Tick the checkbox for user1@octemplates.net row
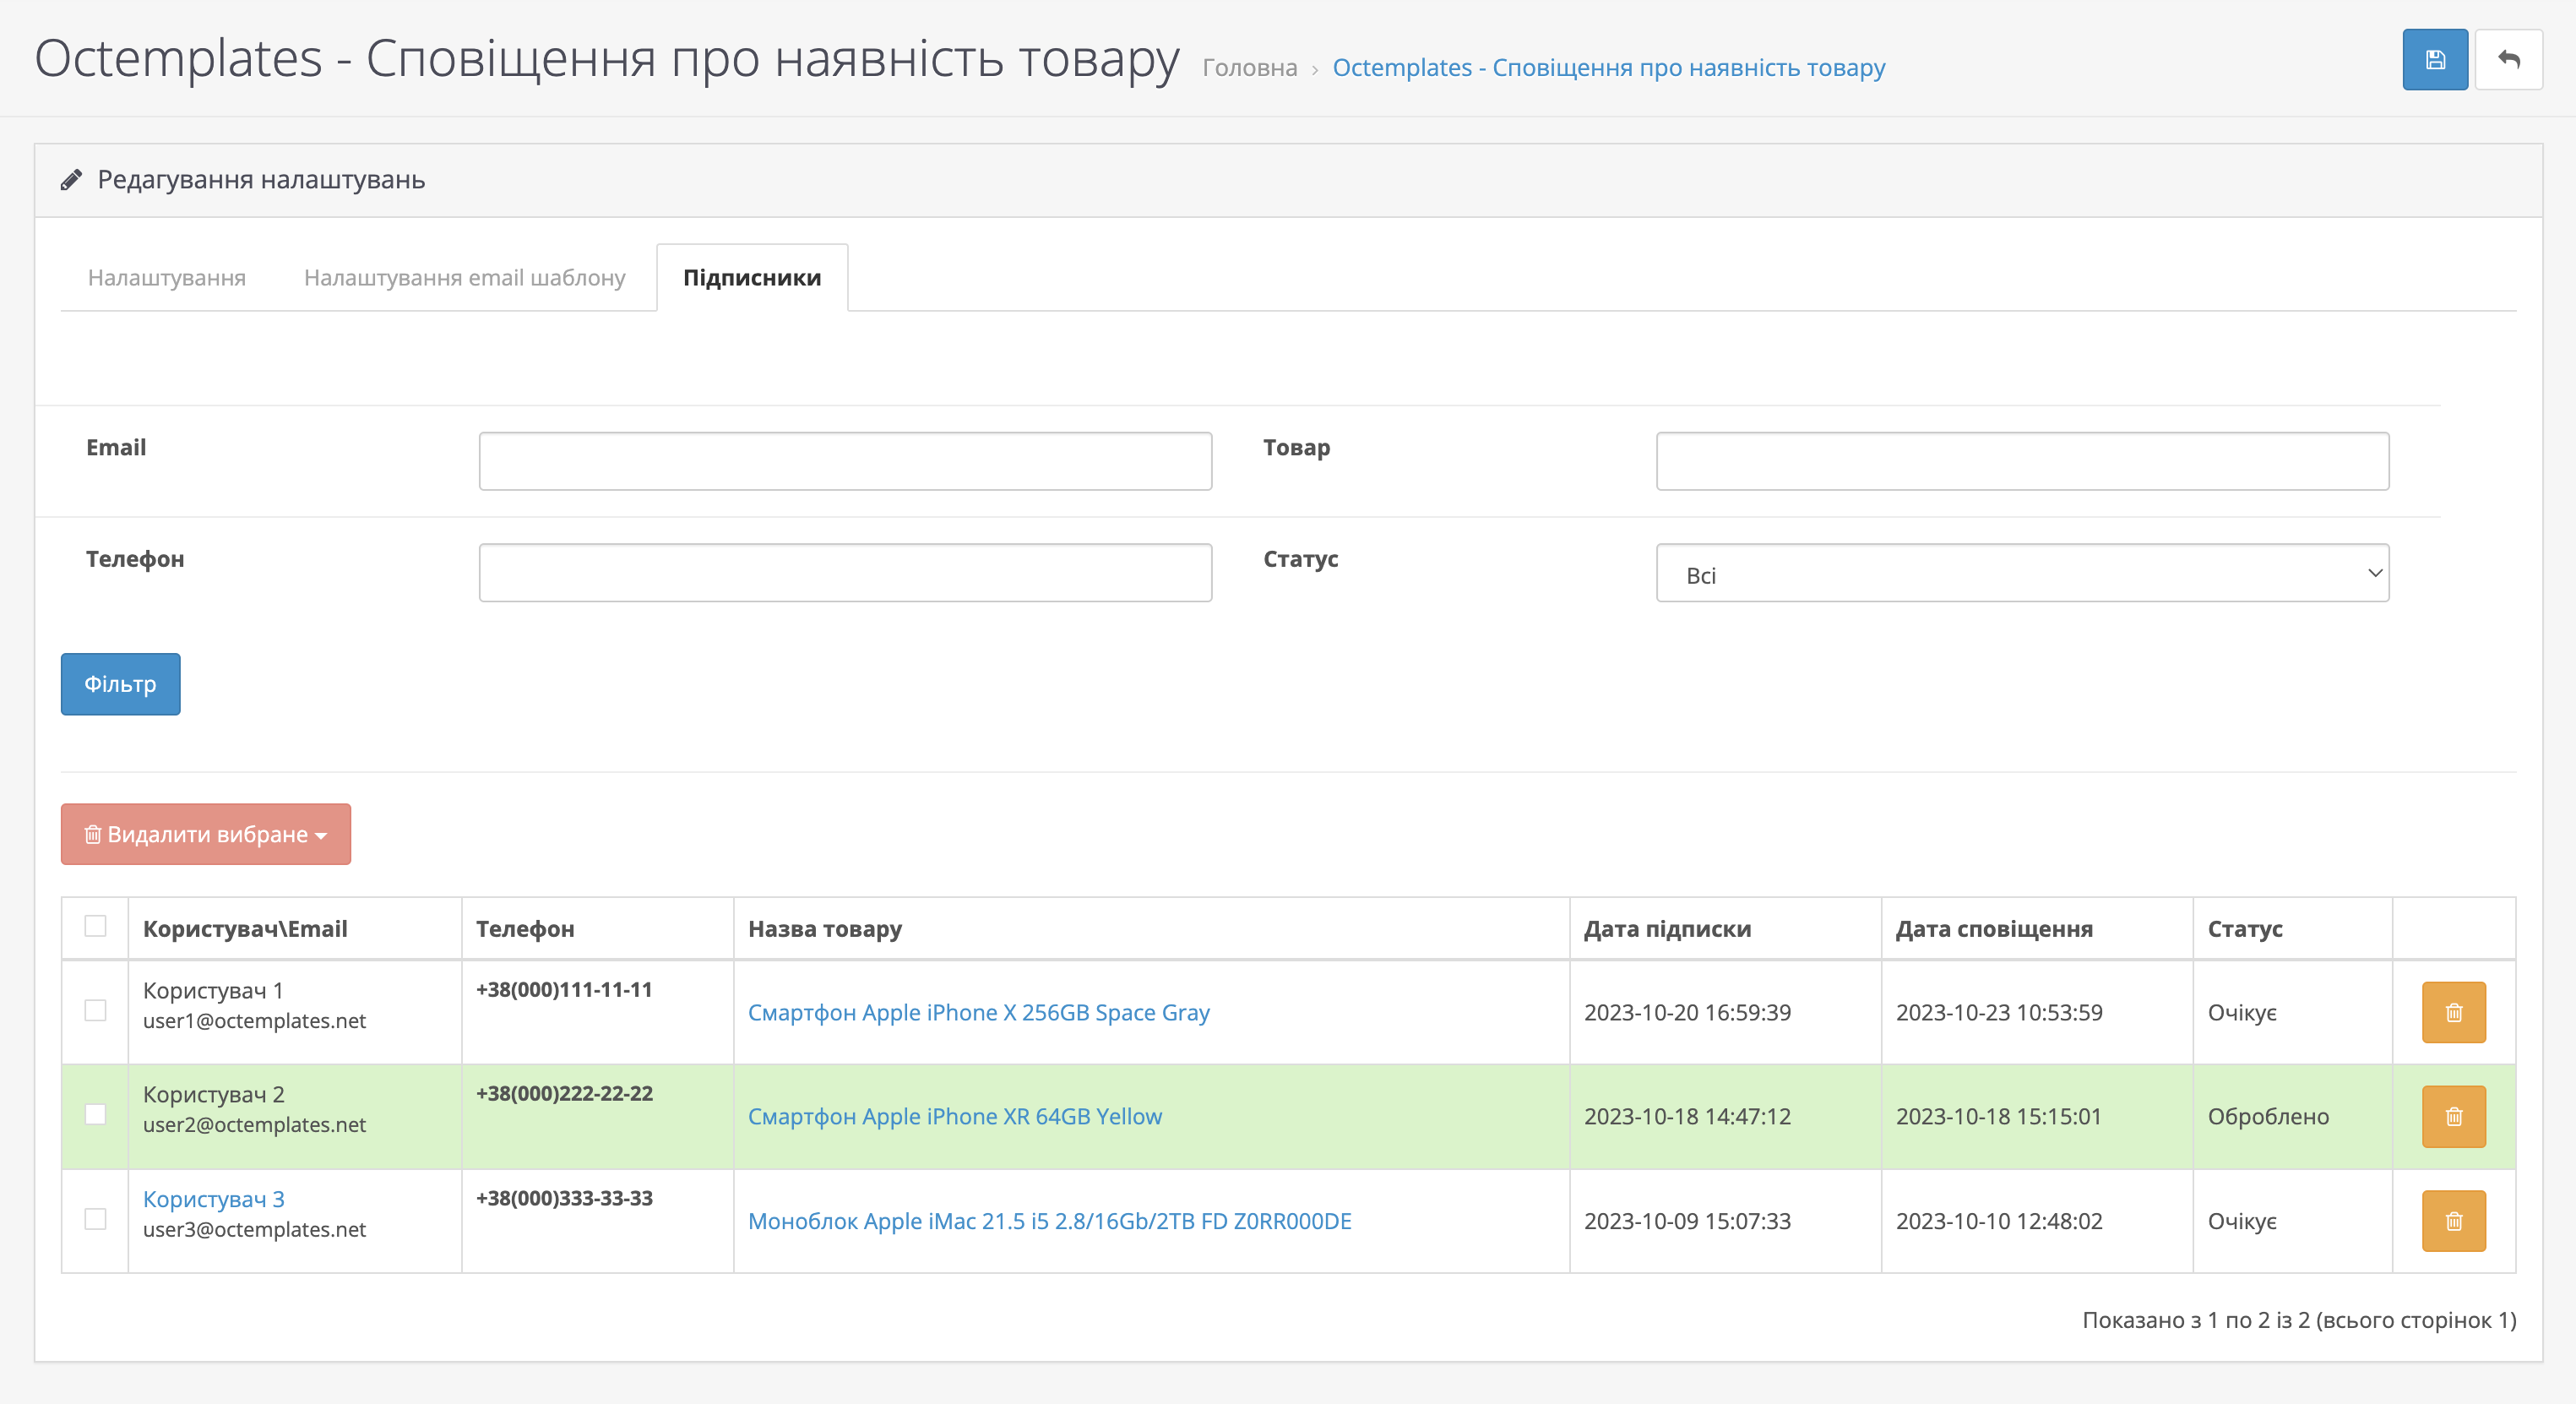Screen dimensions: 2576x1404 [95, 1010]
